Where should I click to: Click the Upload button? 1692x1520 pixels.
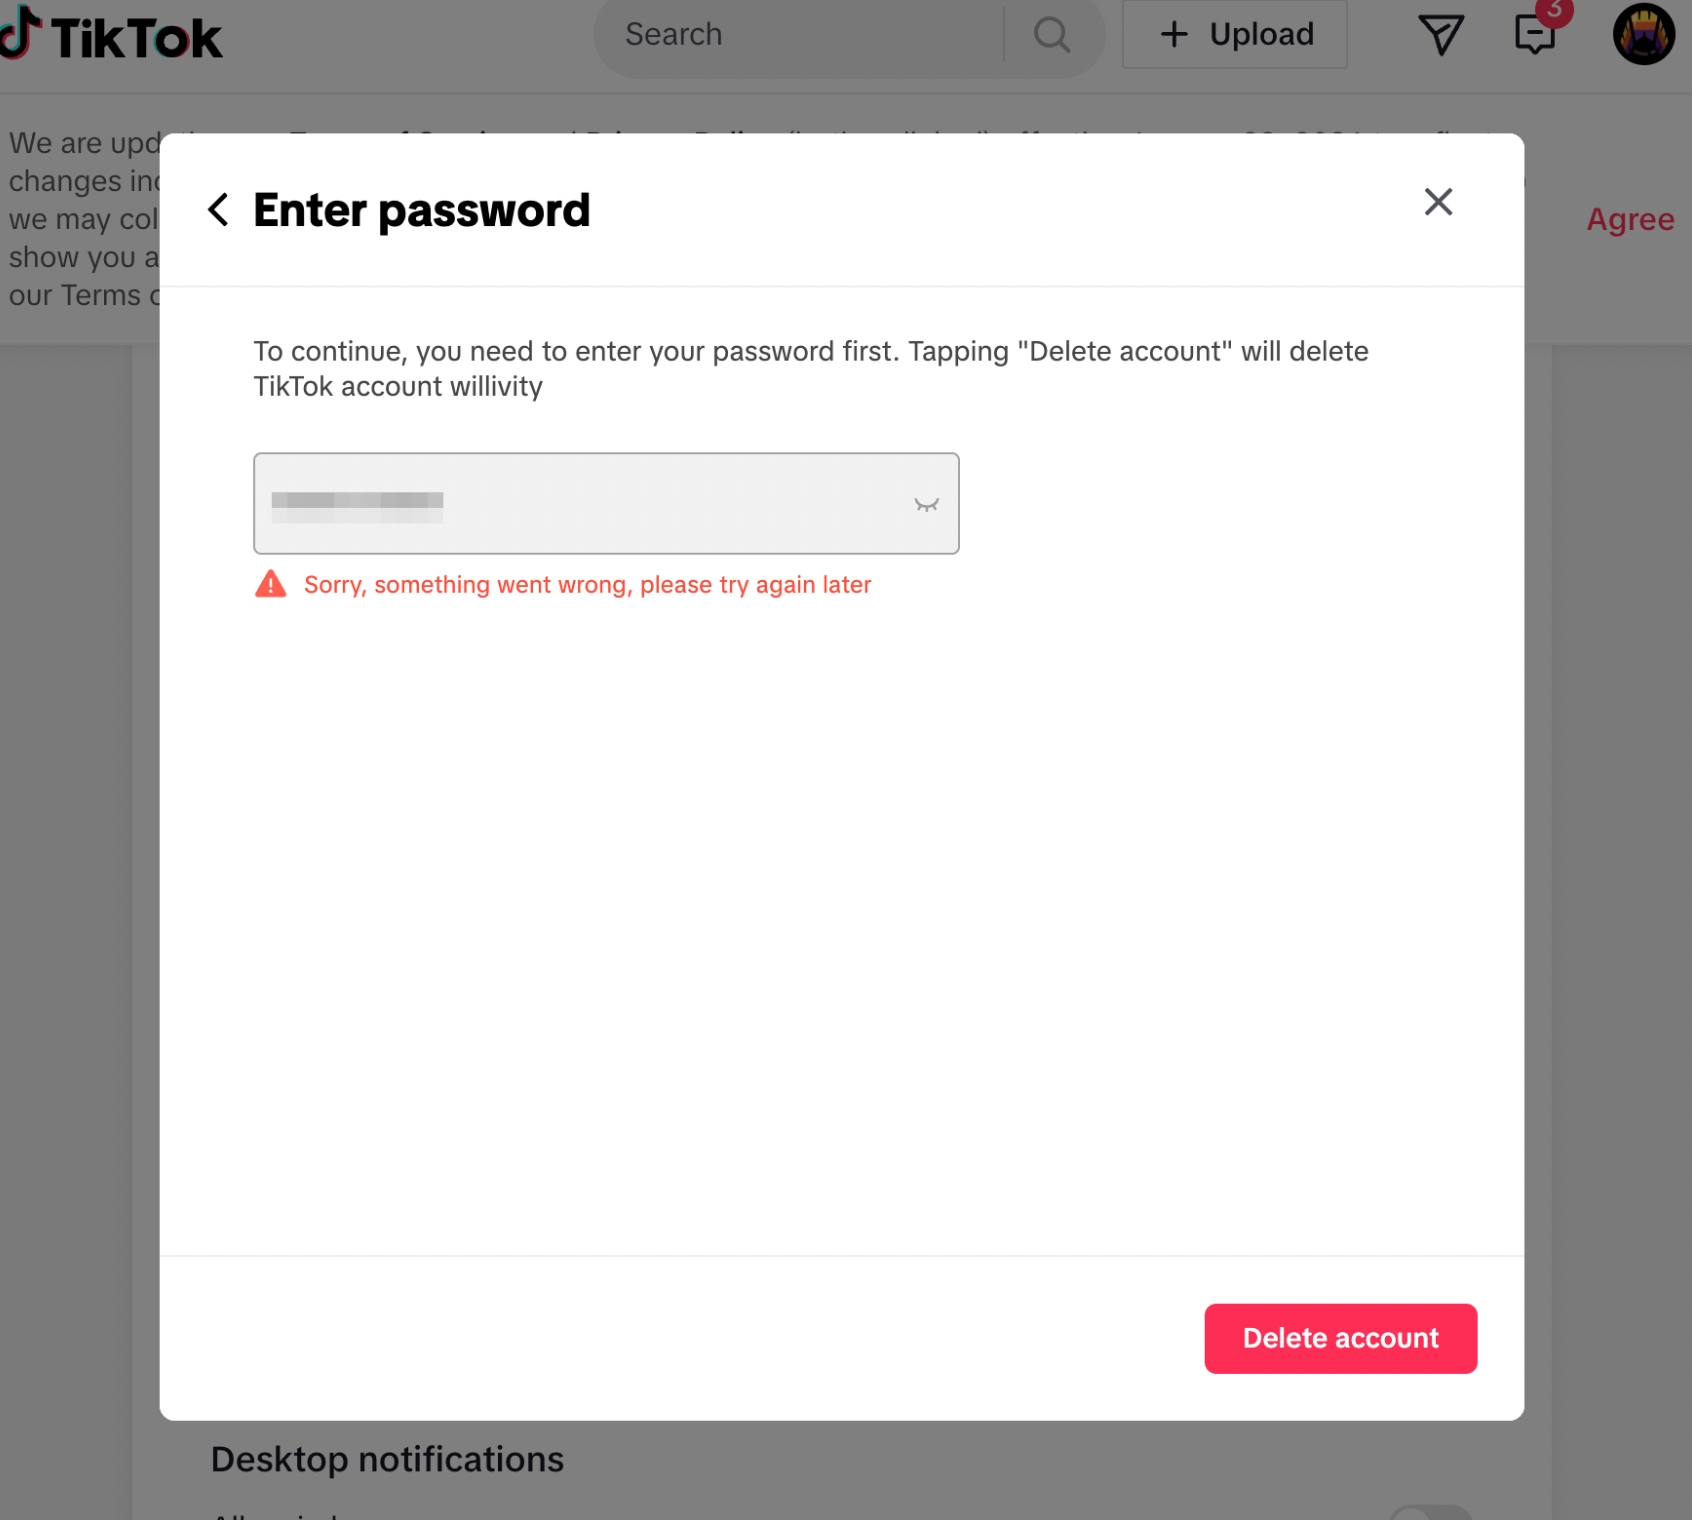pyautogui.click(x=1235, y=35)
